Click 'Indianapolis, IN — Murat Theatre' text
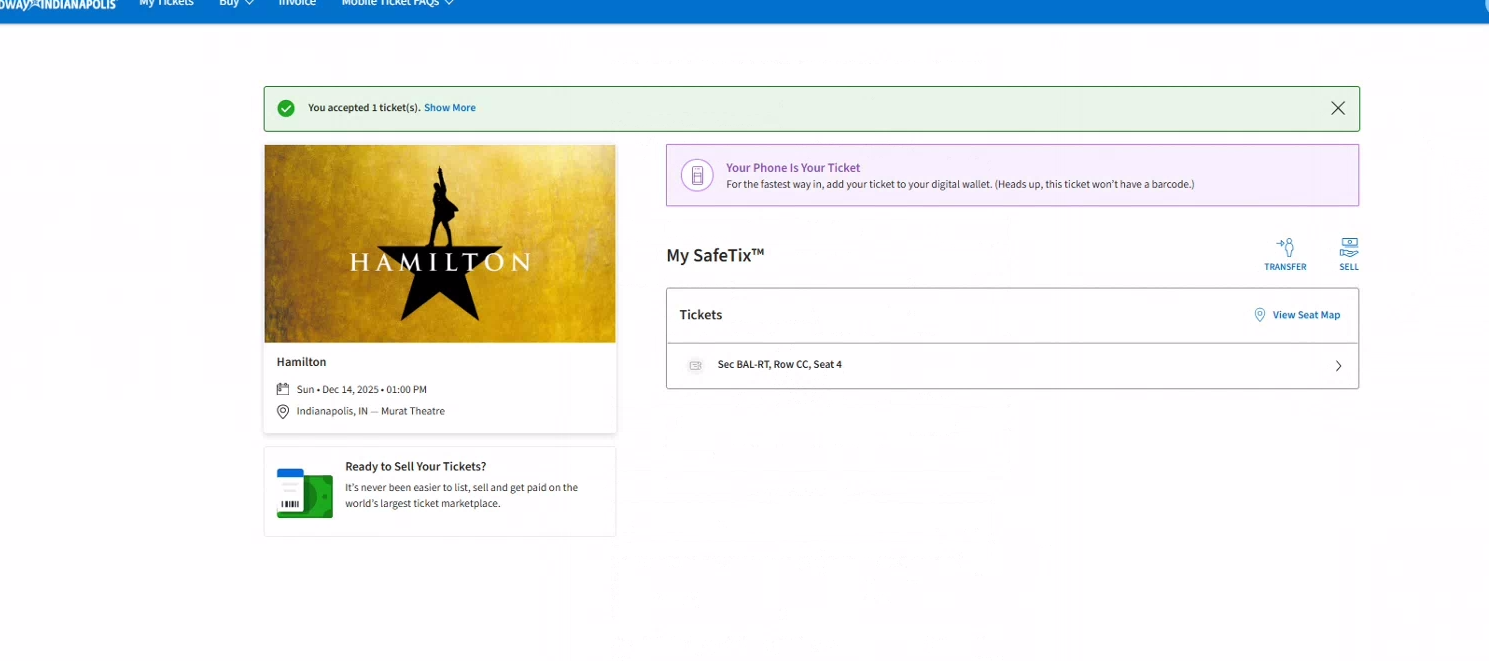The image size is (1489, 661). pyautogui.click(x=371, y=411)
